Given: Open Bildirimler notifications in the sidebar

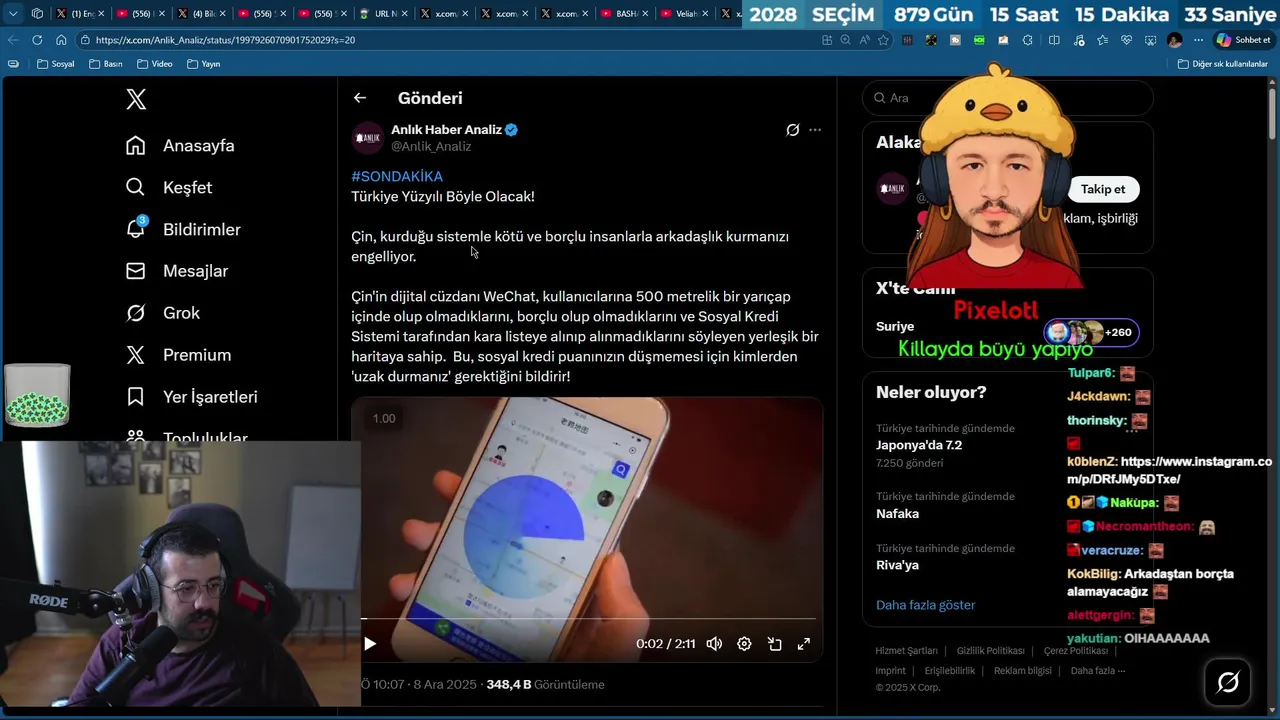Looking at the screenshot, I should [184, 229].
